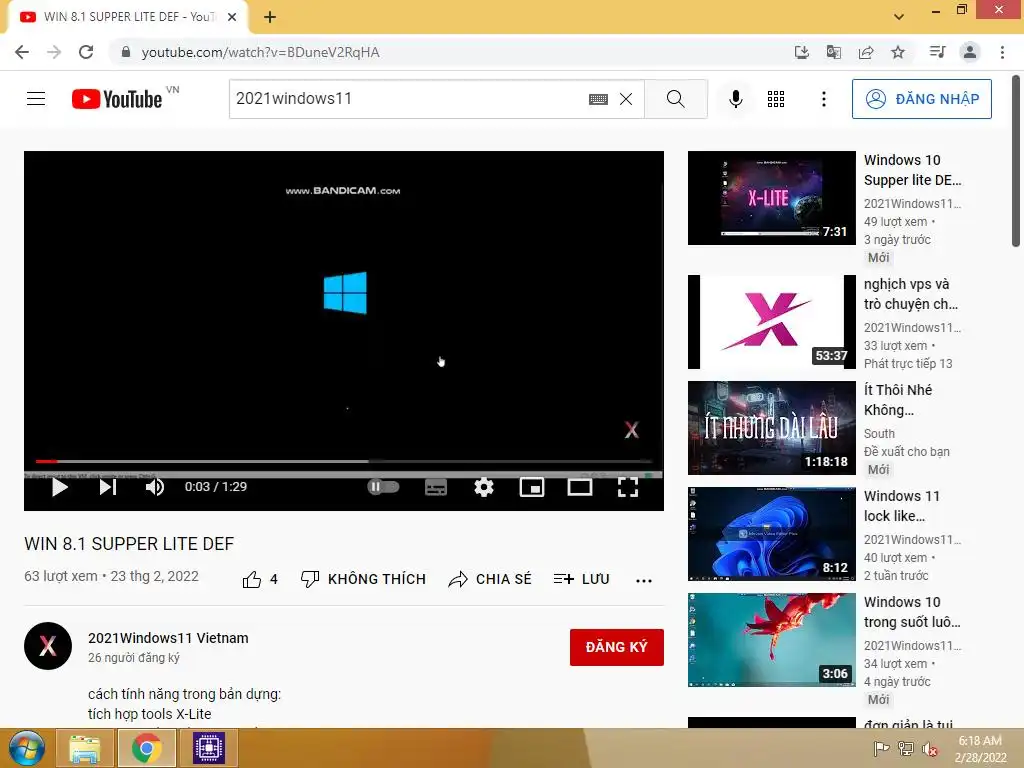Switch to miniplayer mode

[532, 487]
